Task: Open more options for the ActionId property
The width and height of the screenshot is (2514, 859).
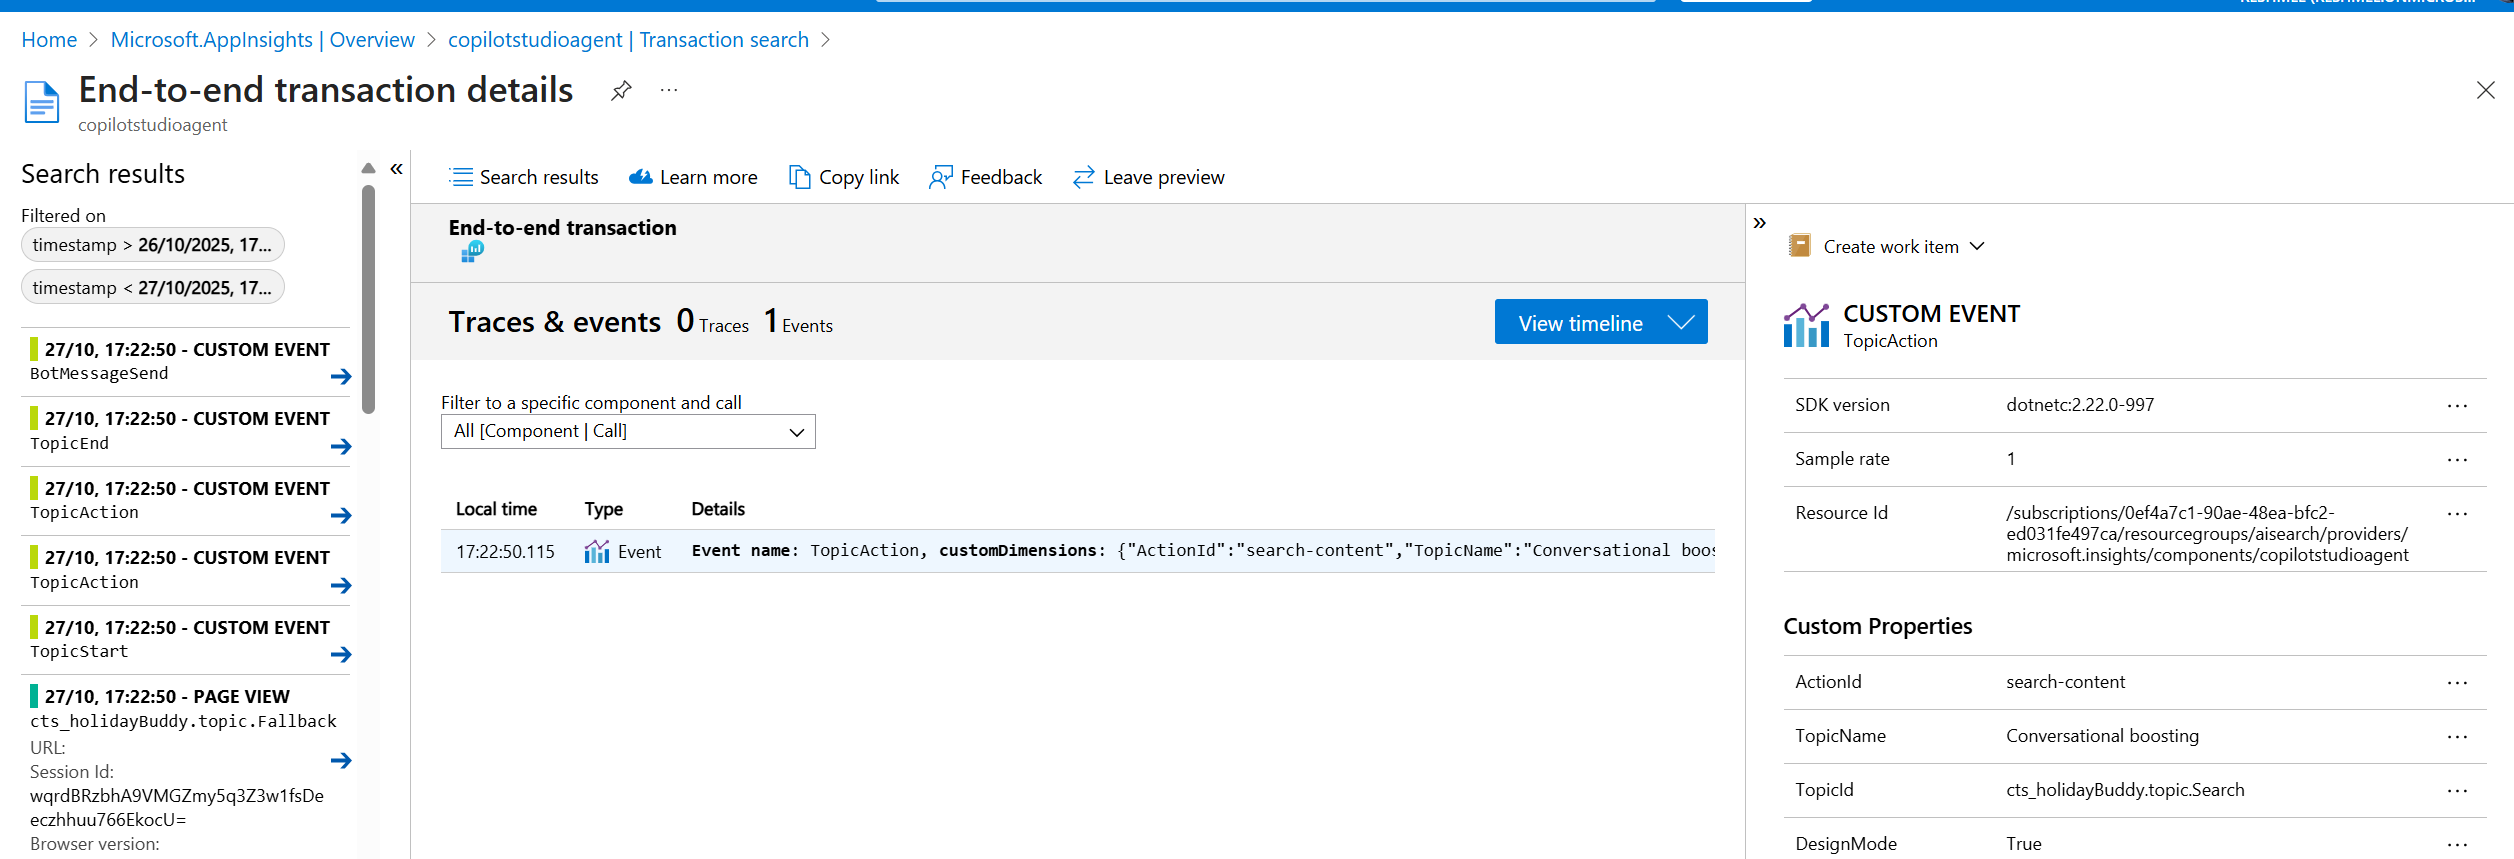Action: tap(2457, 683)
